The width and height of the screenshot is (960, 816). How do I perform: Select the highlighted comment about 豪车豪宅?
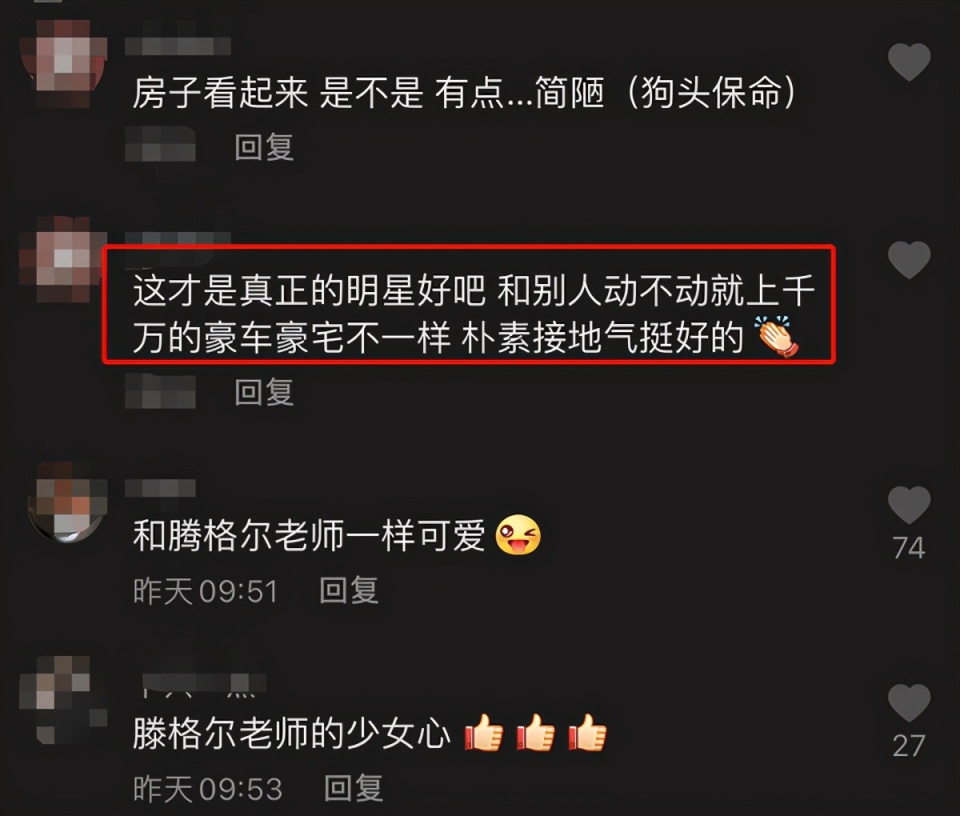[468, 305]
